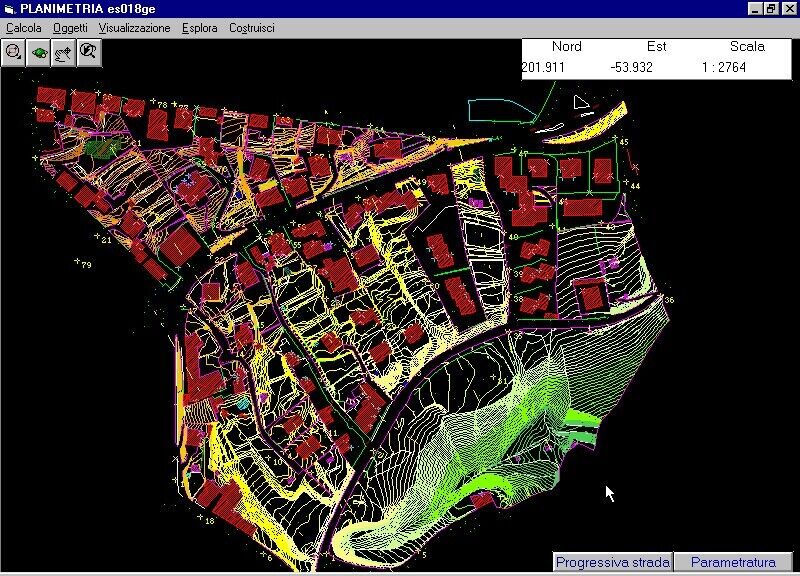Viewport: 800px width, 576px height.
Task: Click the Est value -53.932
Action: point(632,67)
